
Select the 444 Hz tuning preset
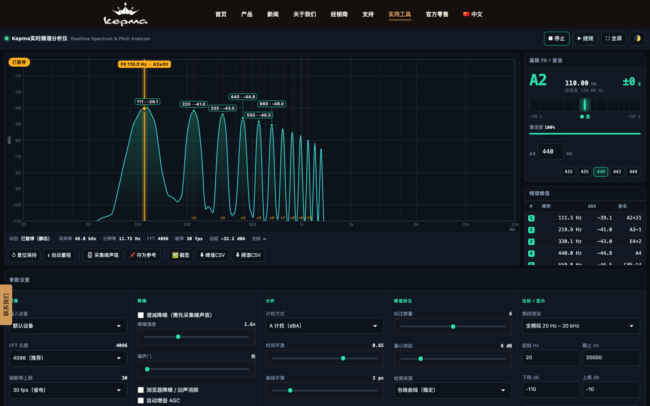click(x=633, y=172)
